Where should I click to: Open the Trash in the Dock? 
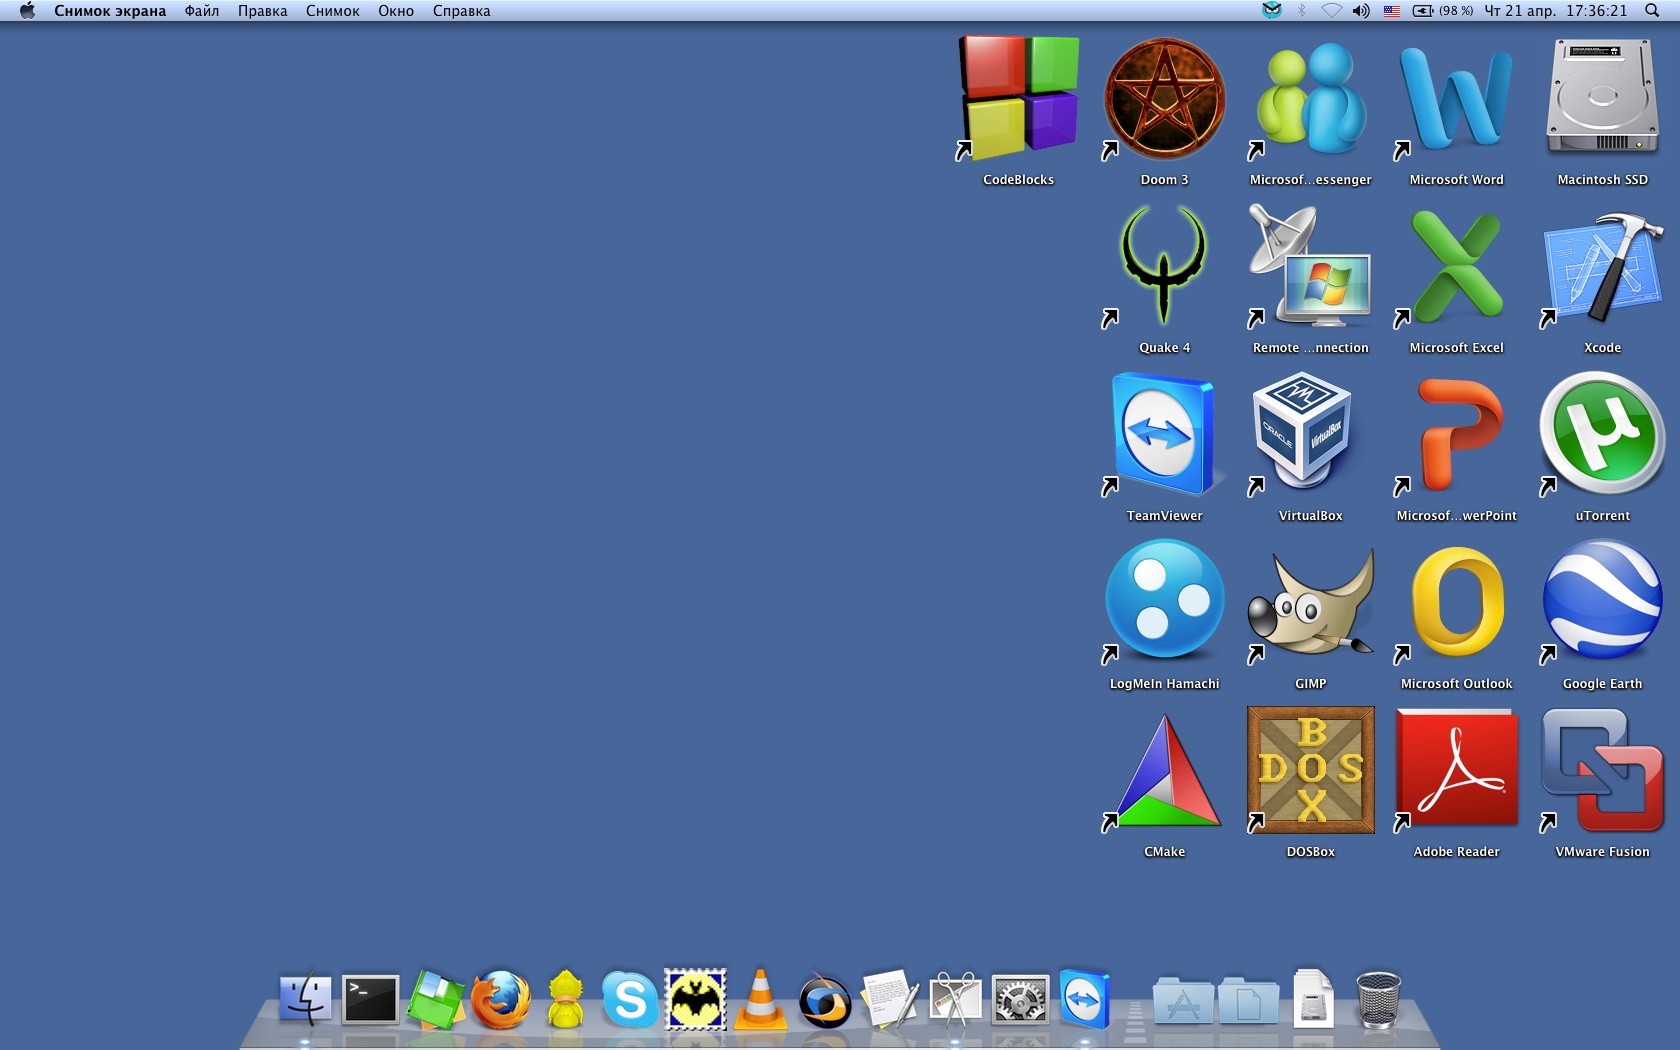pyautogui.click(x=1378, y=1000)
